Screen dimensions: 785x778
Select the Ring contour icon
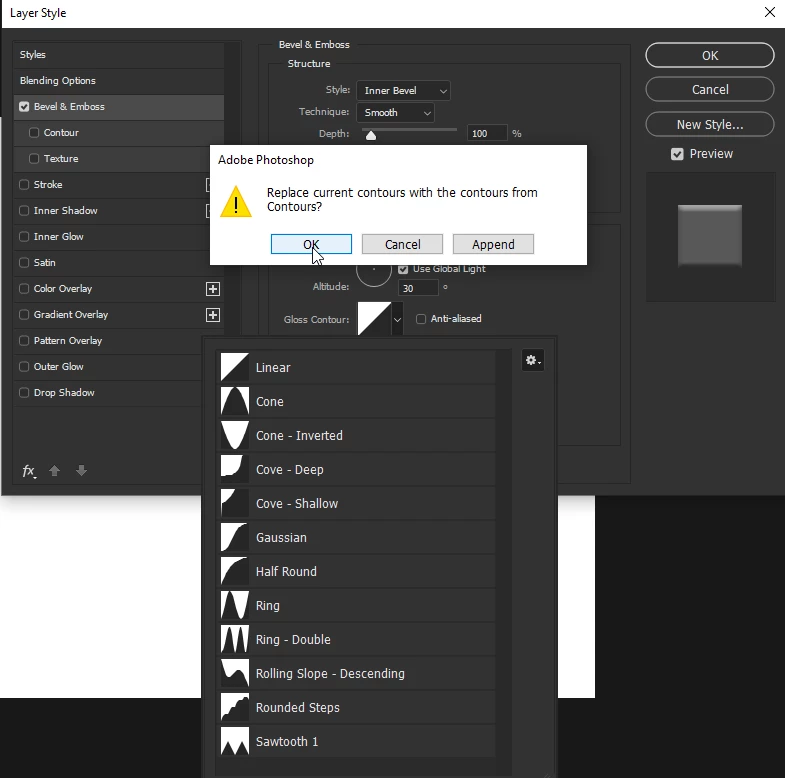235,606
